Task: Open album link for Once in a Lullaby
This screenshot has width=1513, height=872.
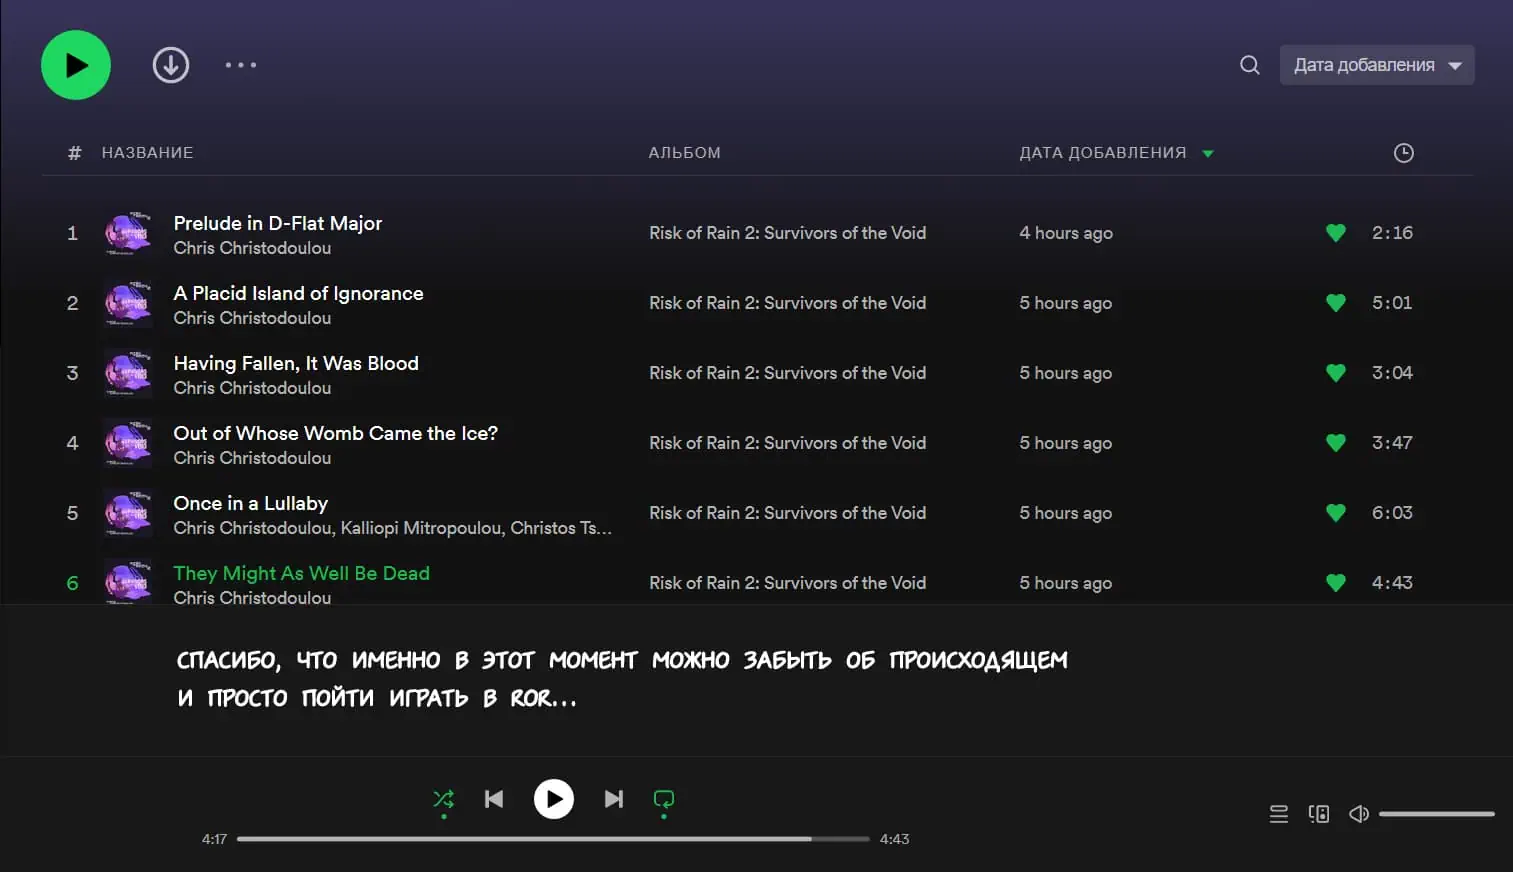Action: [x=787, y=513]
